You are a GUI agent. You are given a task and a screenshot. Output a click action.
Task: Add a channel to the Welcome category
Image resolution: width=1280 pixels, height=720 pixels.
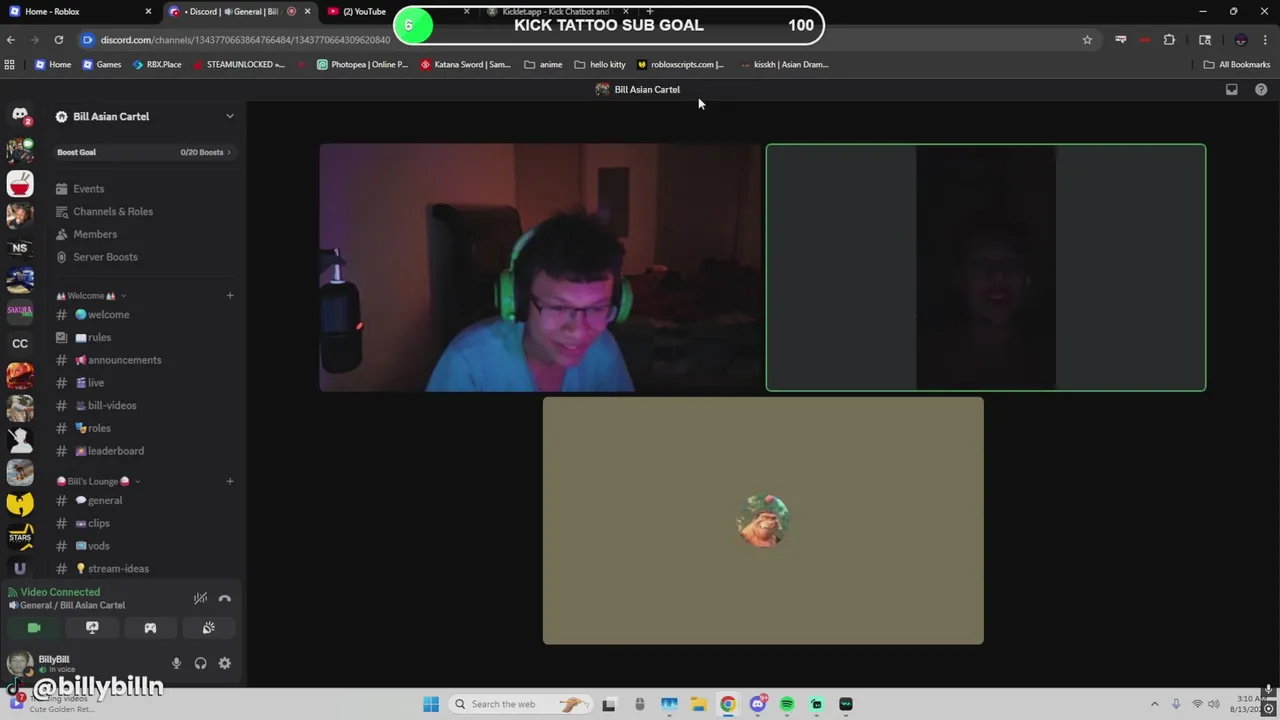230,295
